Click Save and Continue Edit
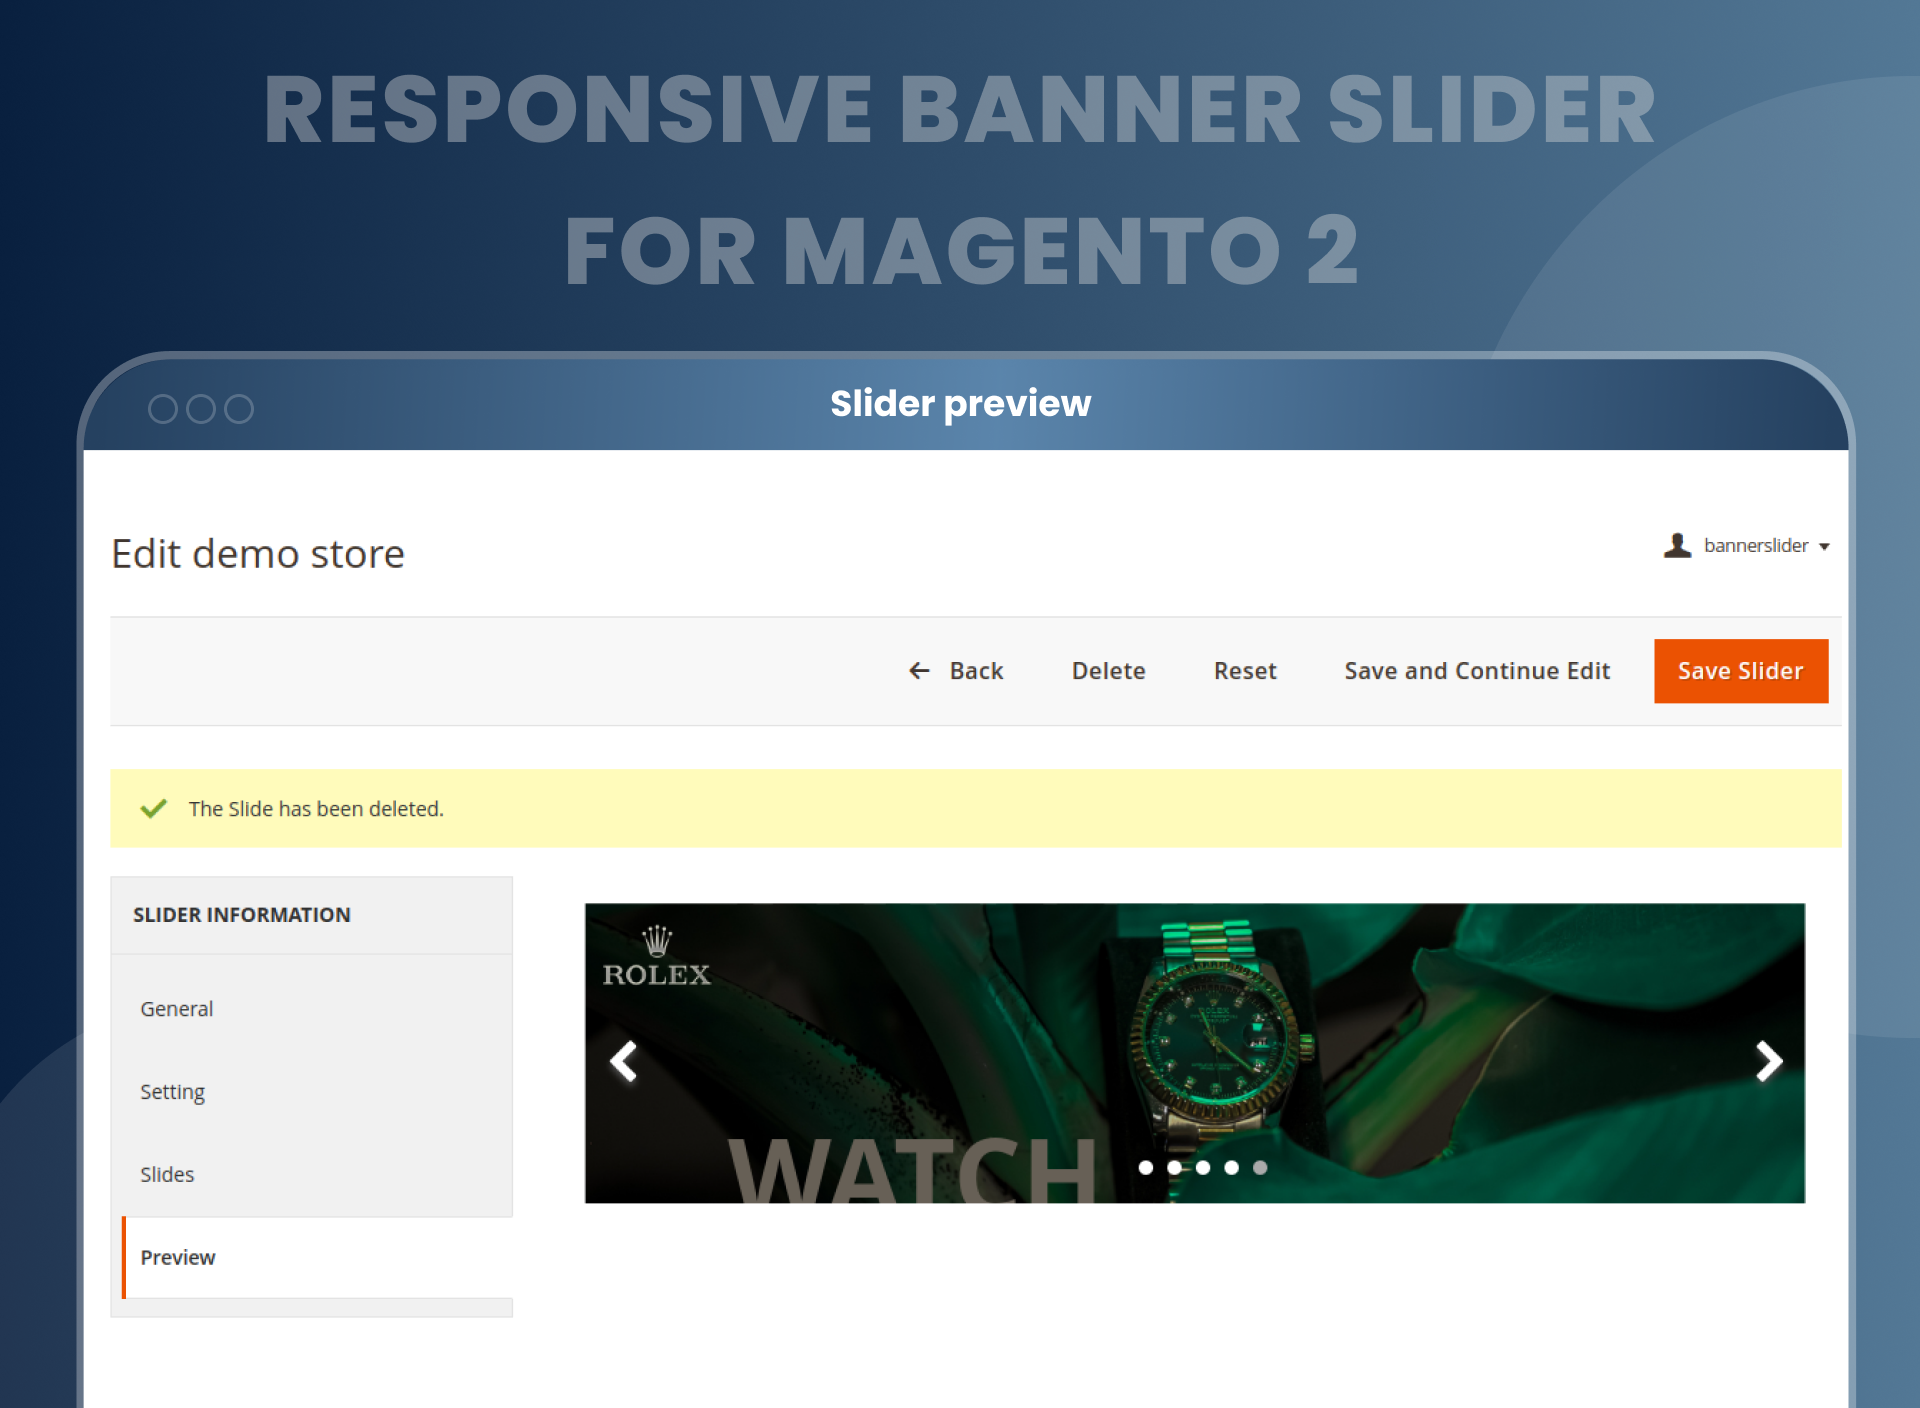 pos(1476,671)
